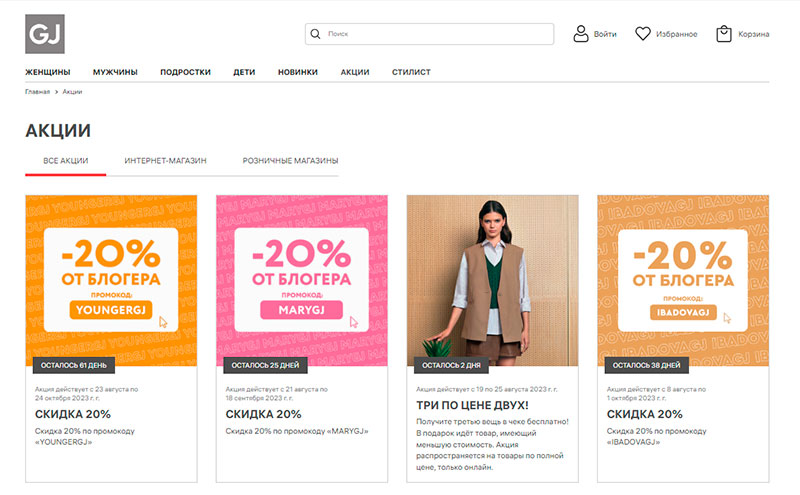Open the МУЖЧИНЫ menu
The image size is (800, 495).
[x=115, y=72]
